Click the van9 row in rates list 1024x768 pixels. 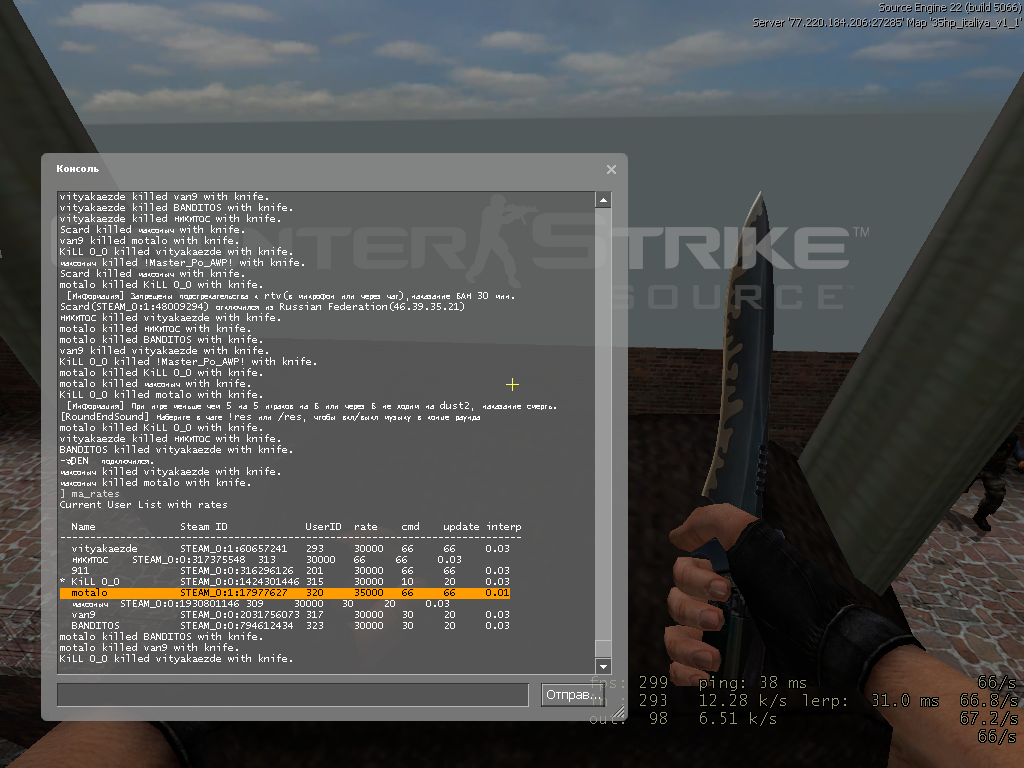pos(290,615)
